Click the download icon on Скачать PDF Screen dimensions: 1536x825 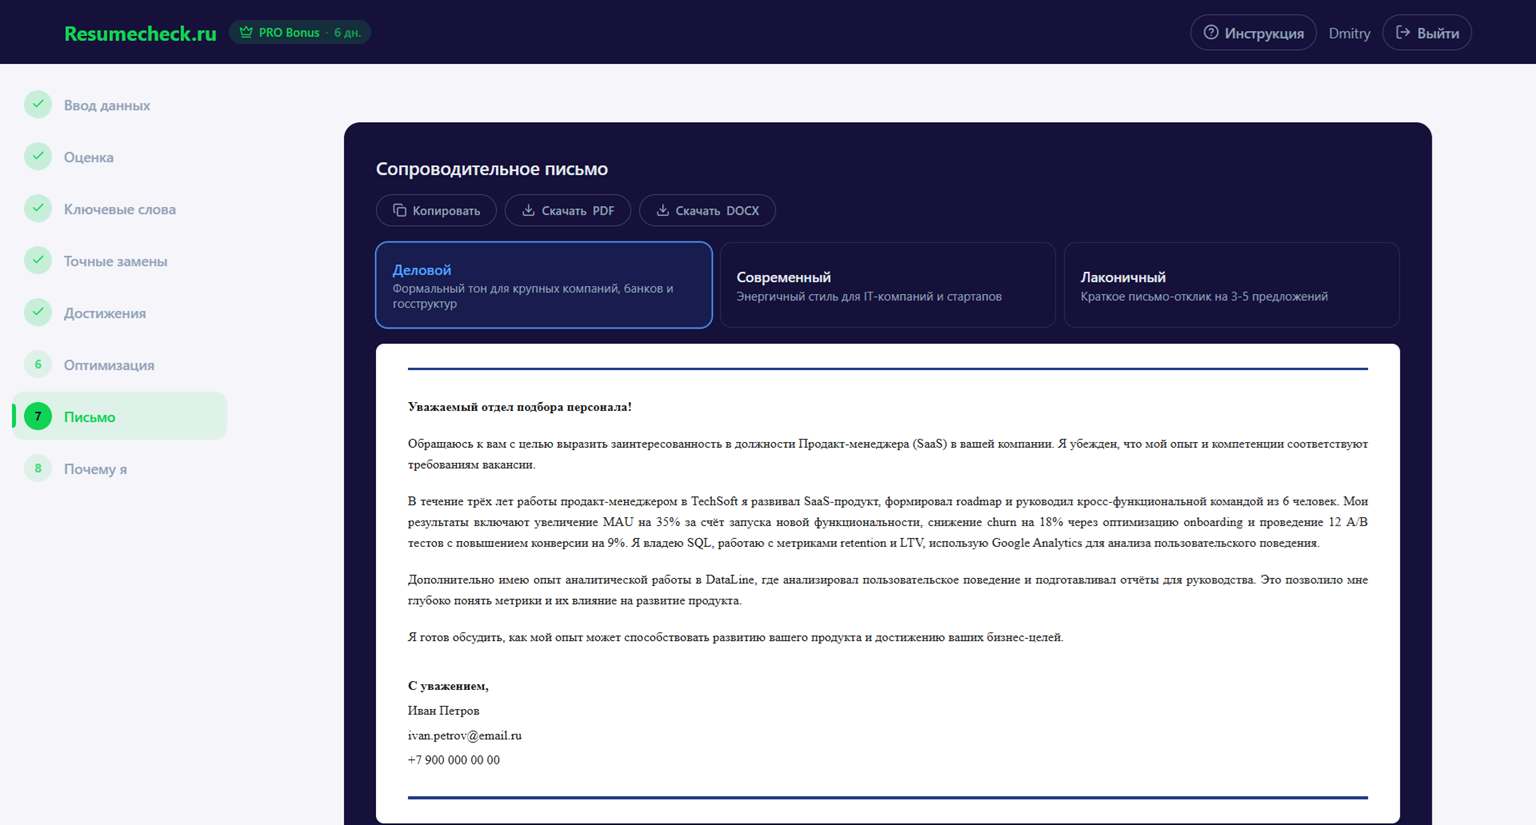pos(527,210)
